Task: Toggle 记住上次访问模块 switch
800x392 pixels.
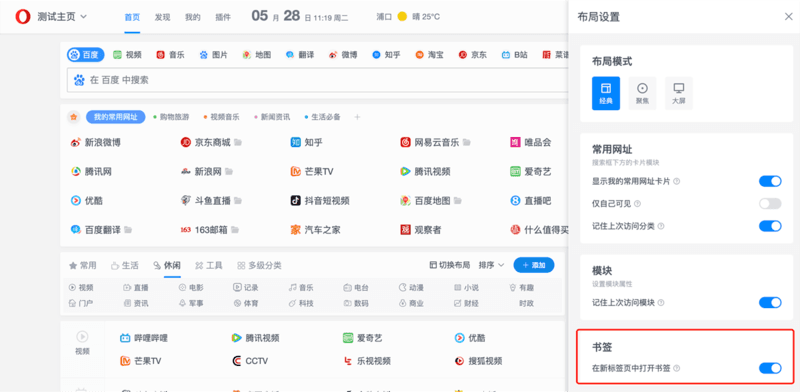Action: (770, 303)
